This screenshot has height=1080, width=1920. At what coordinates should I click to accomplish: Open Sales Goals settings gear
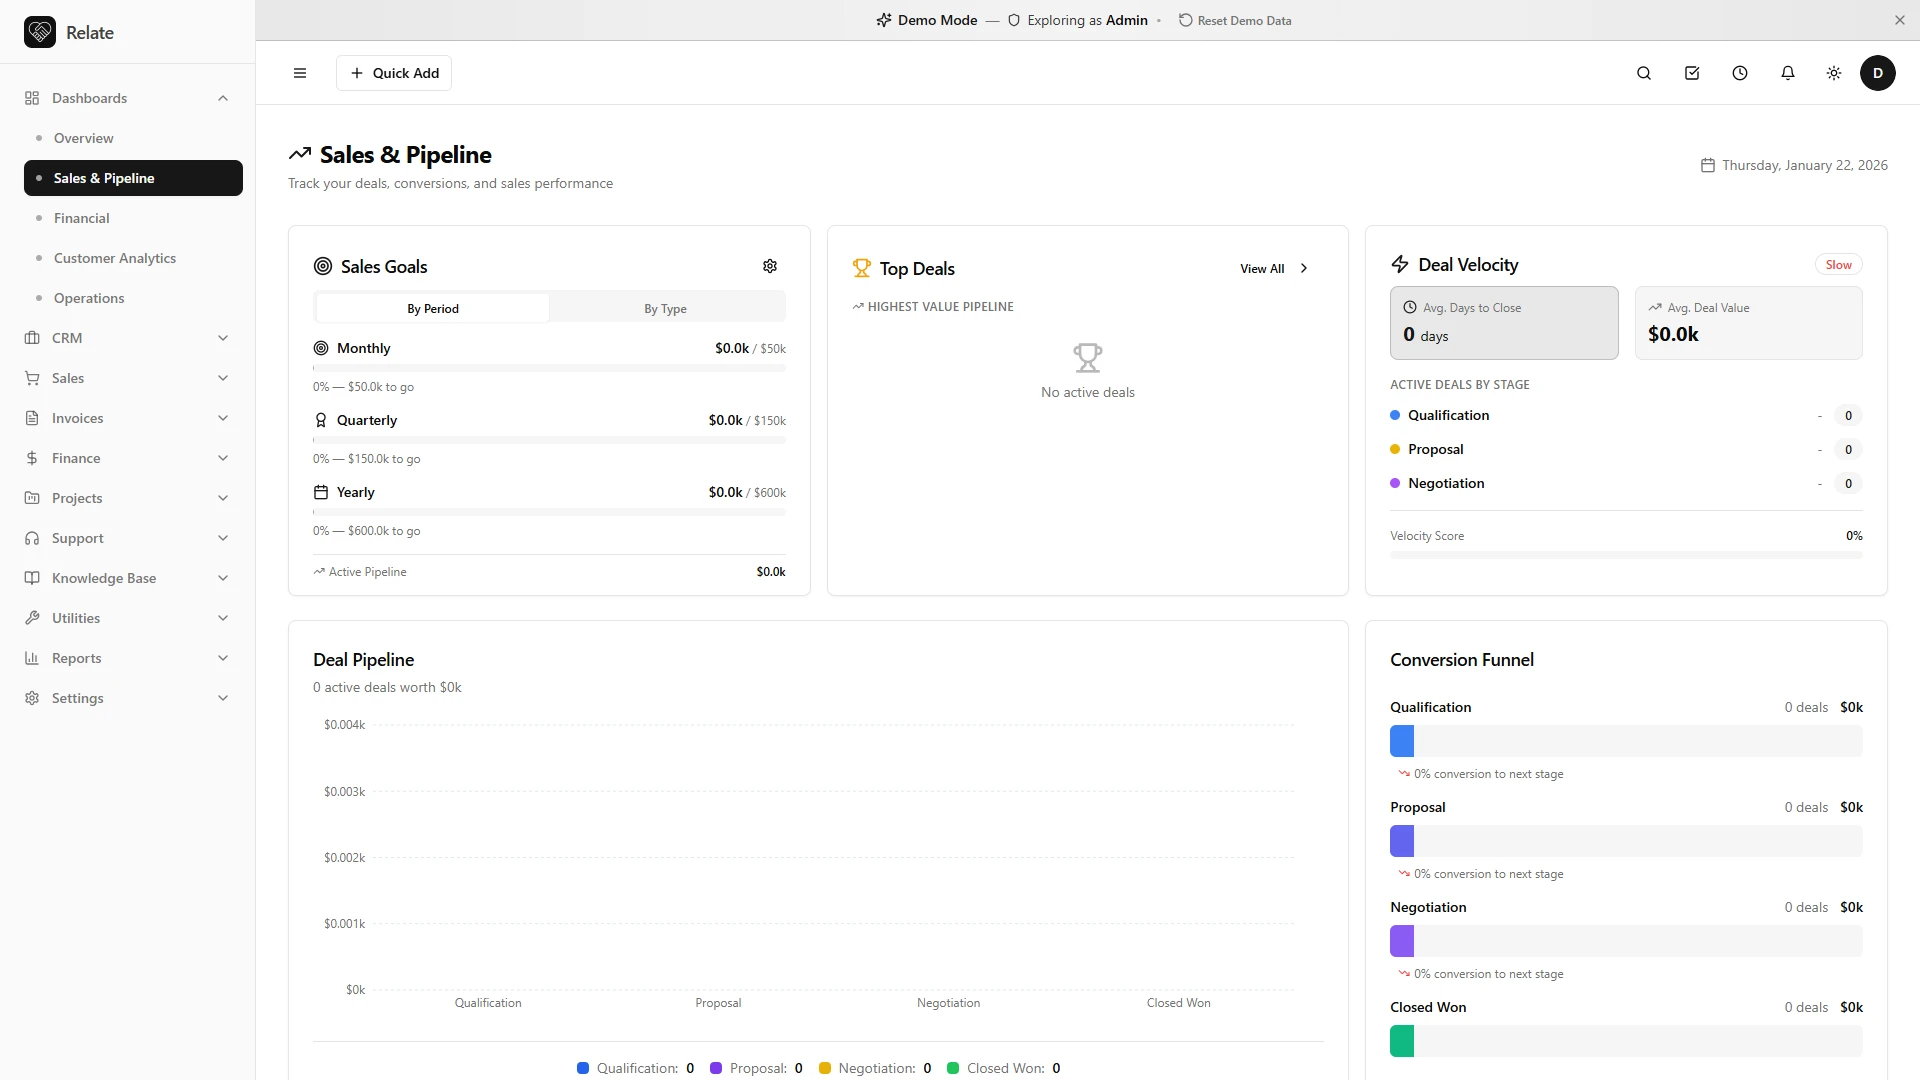pos(770,266)
